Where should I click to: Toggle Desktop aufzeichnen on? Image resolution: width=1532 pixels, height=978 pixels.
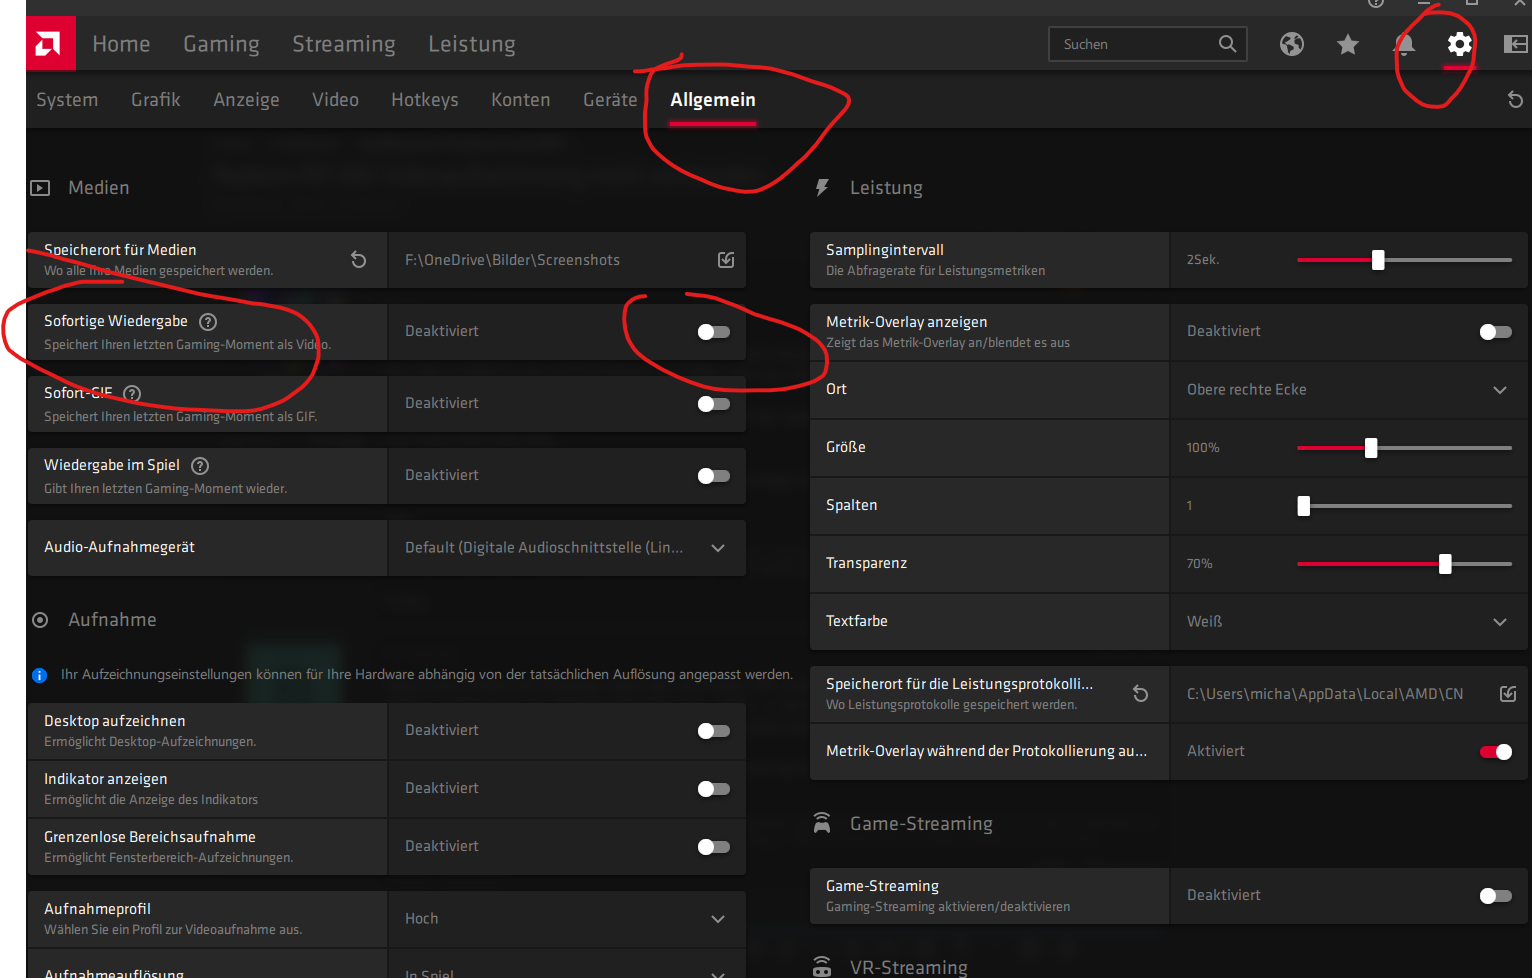[x=714, y=731]
